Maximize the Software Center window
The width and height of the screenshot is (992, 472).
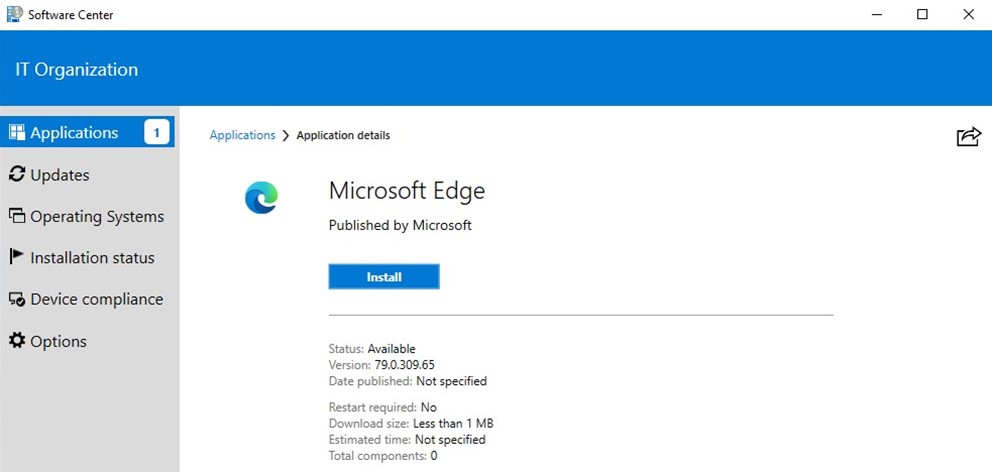click(x=922, y=14)
